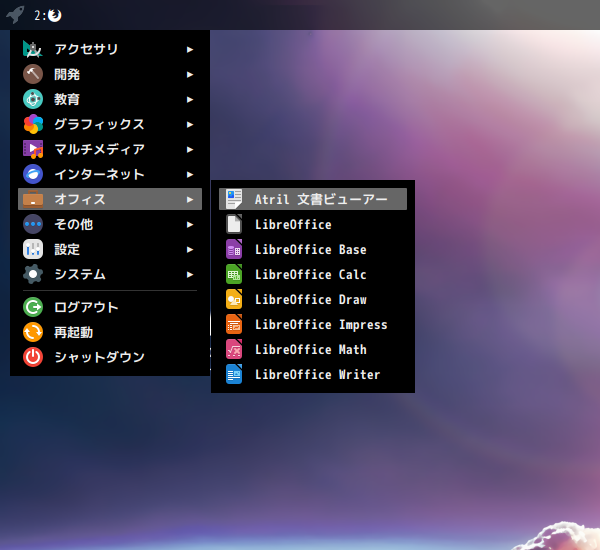Expand the グラフィックス submenu arrow

[190, 124]
